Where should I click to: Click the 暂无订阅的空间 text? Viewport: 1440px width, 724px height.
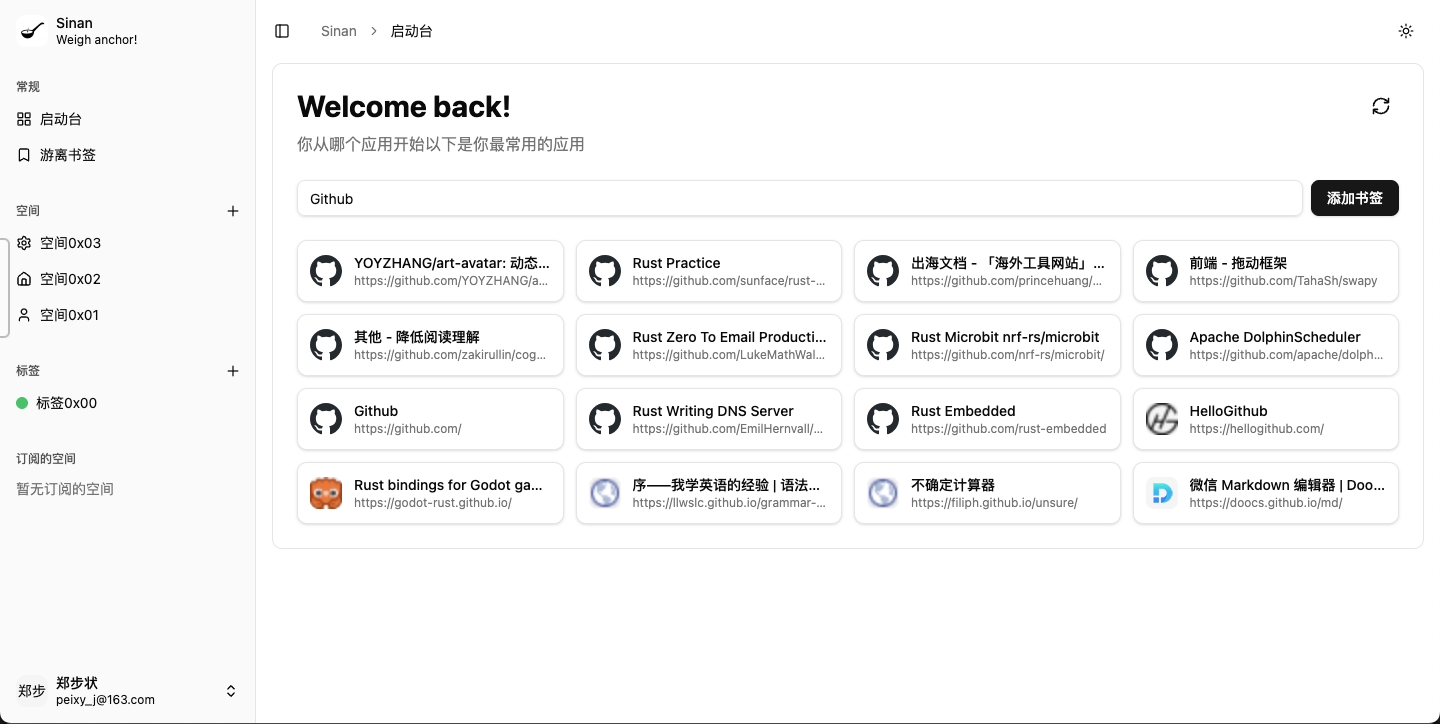click(65, 489)
